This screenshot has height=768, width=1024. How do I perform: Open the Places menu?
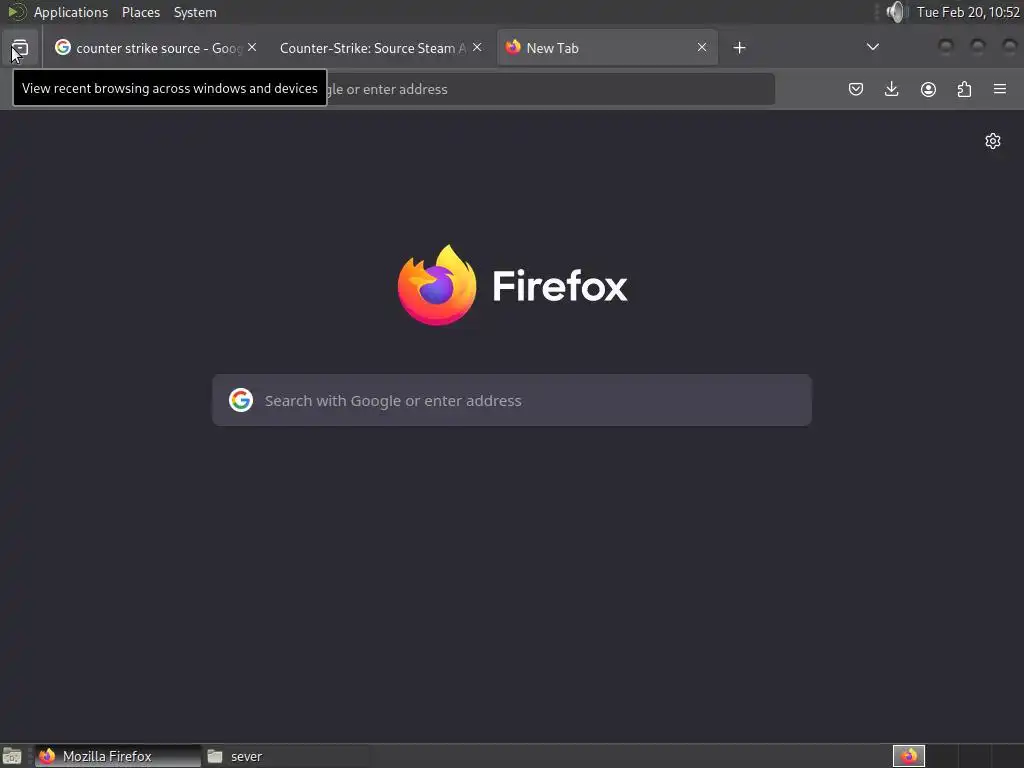141,12
